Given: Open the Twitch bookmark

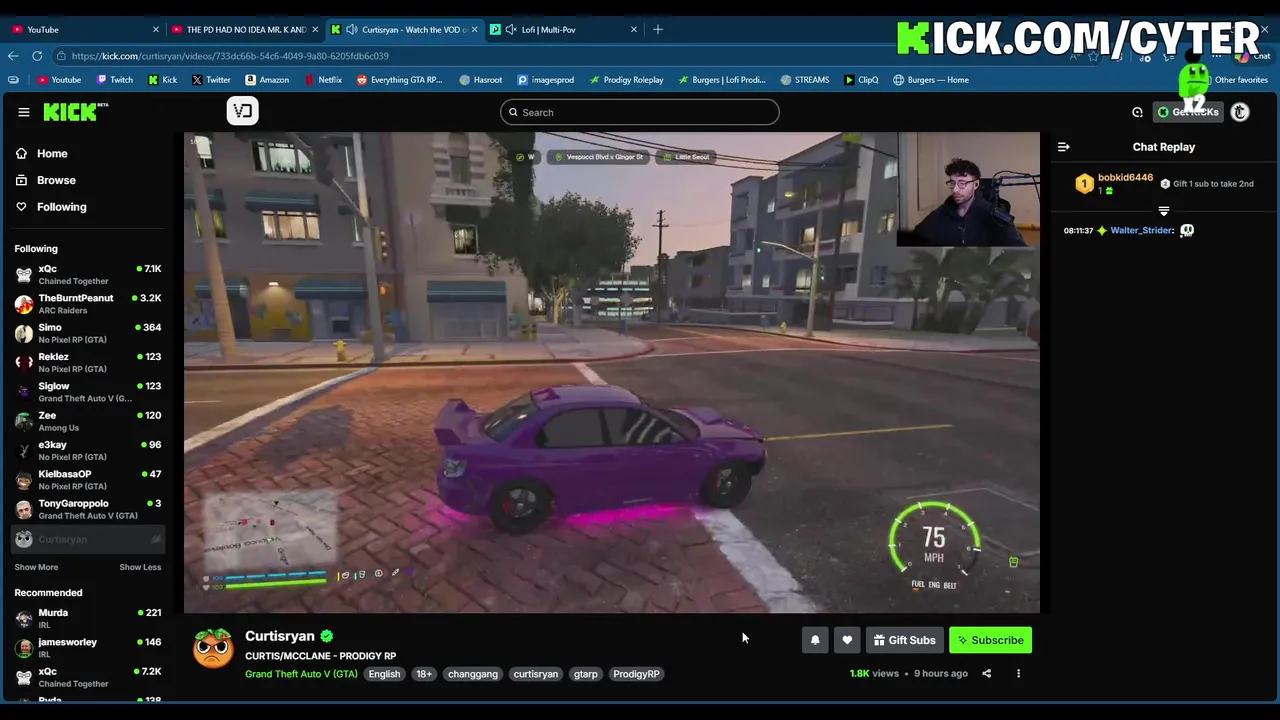Looking at the screenshot, I should coord(115,80).
